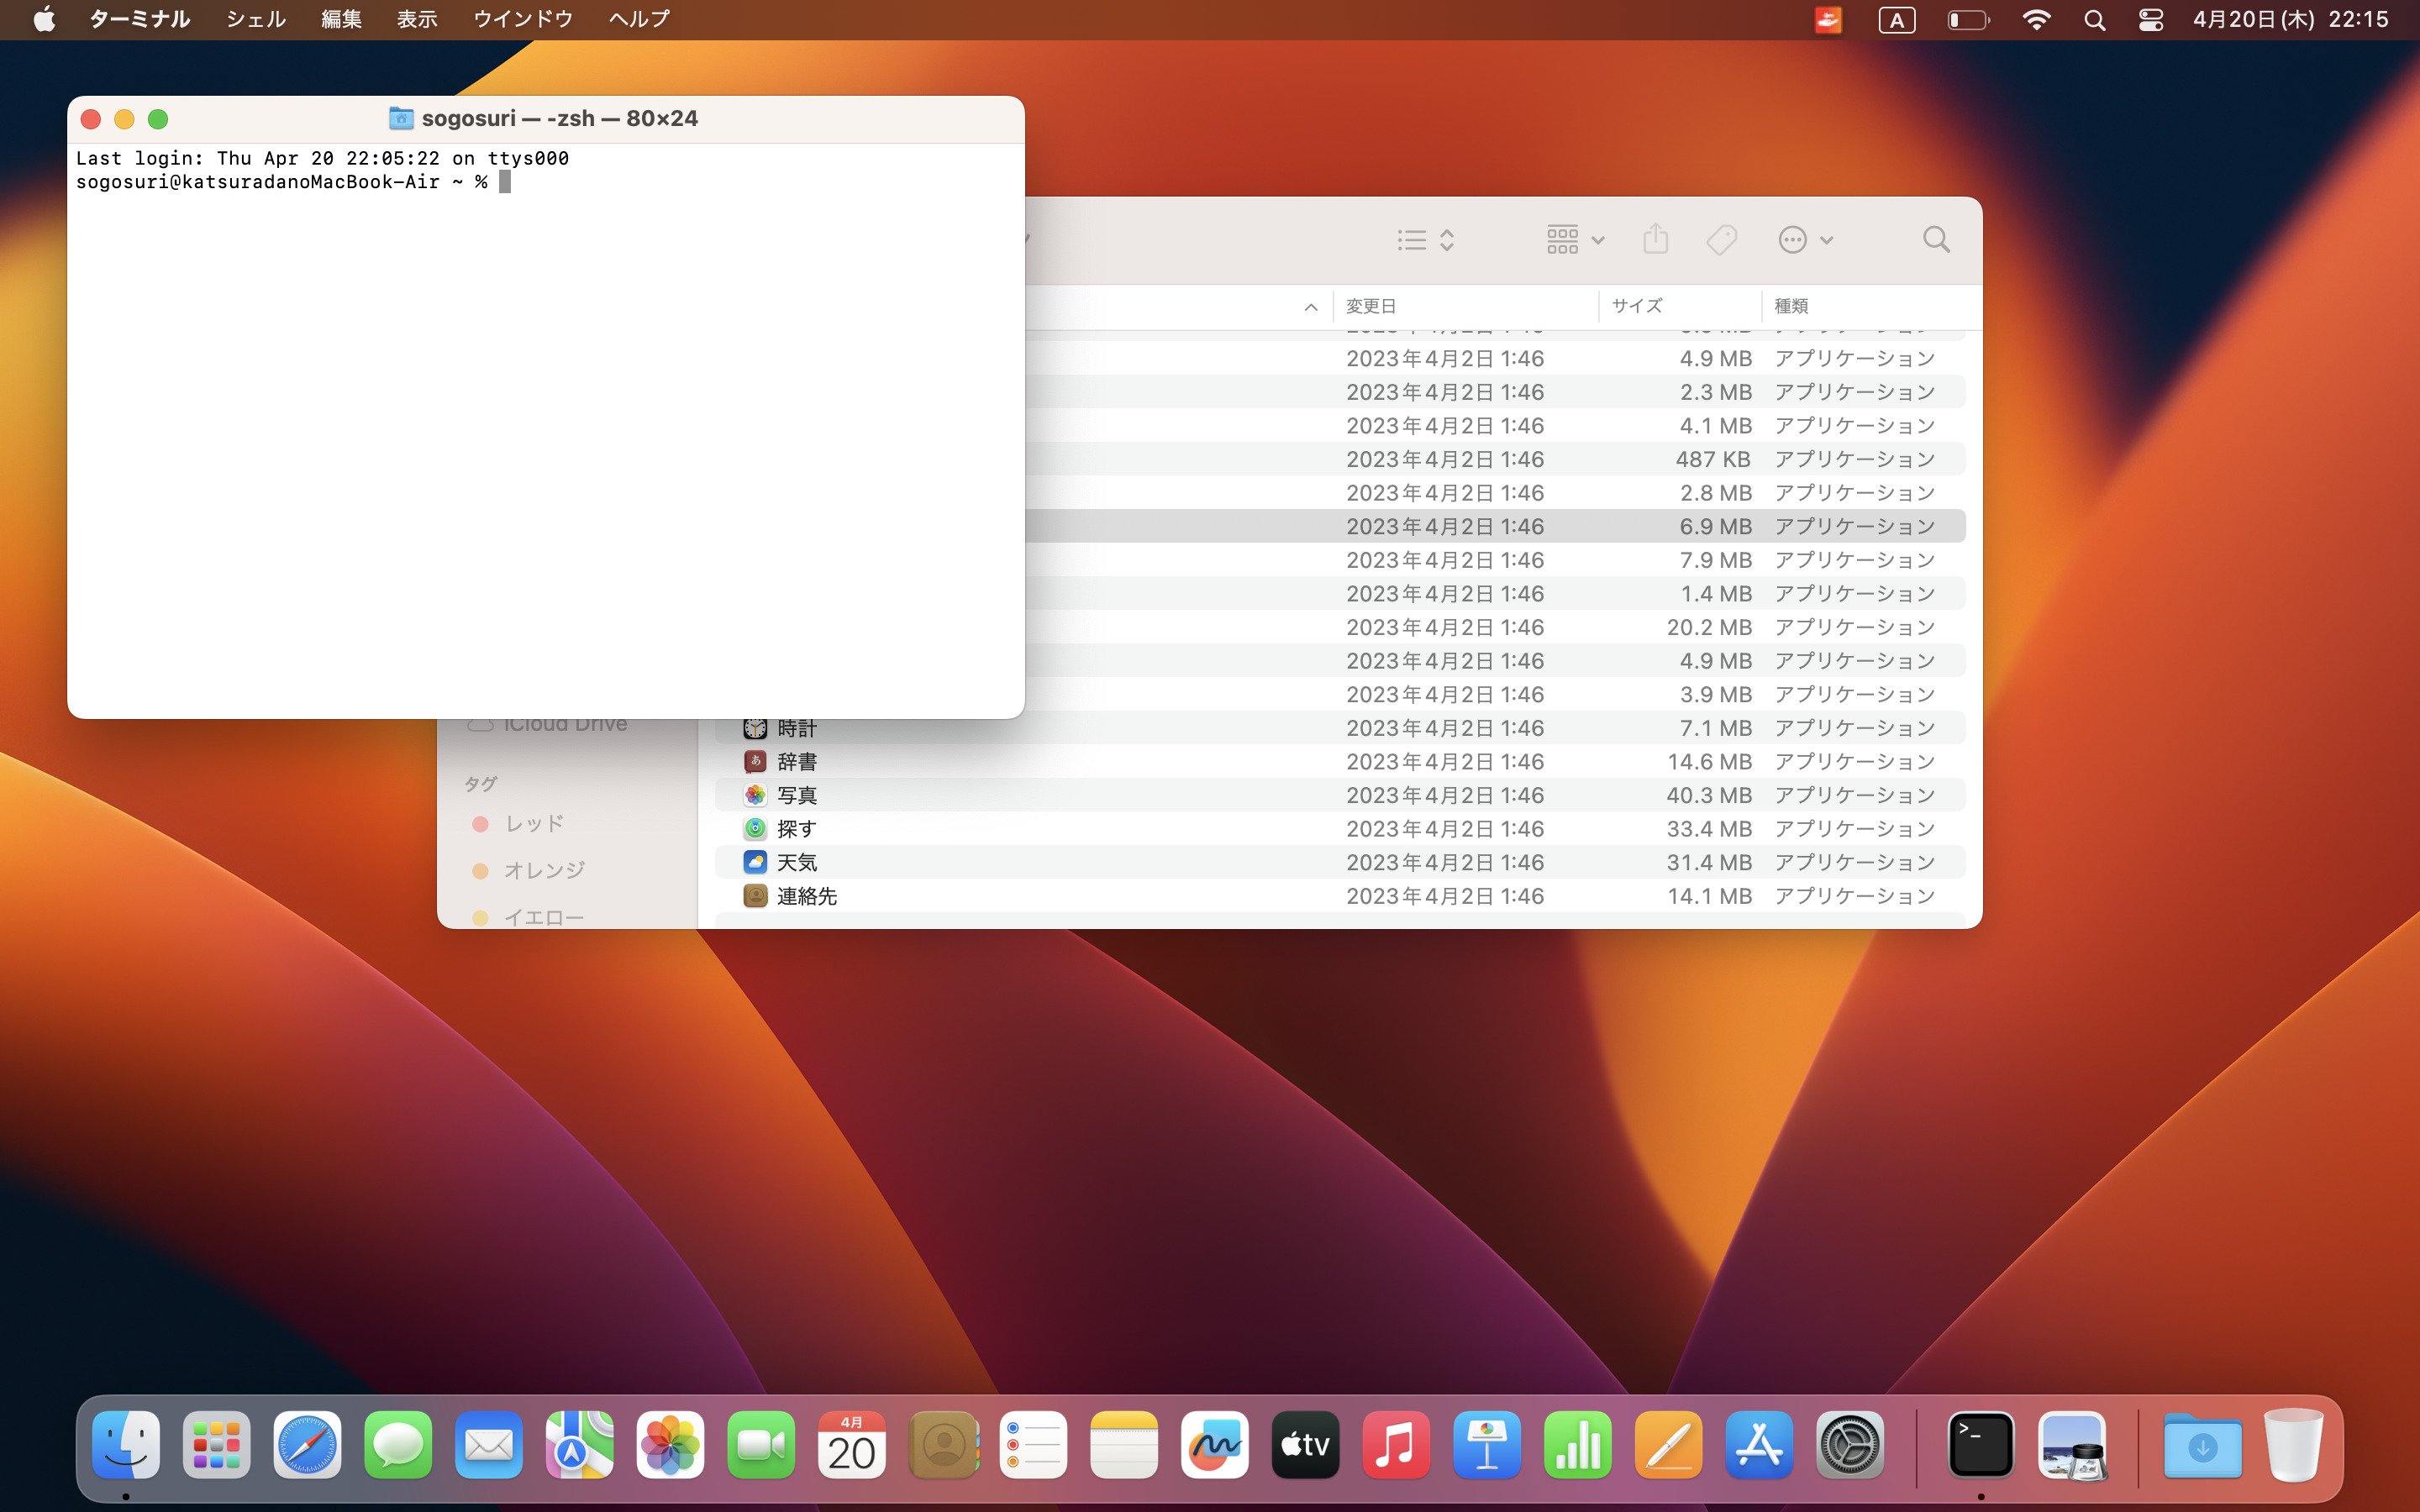Launch Safari from the Dock
Viewport: 2420px width, 1512px height.
(x=308, y=1445)
